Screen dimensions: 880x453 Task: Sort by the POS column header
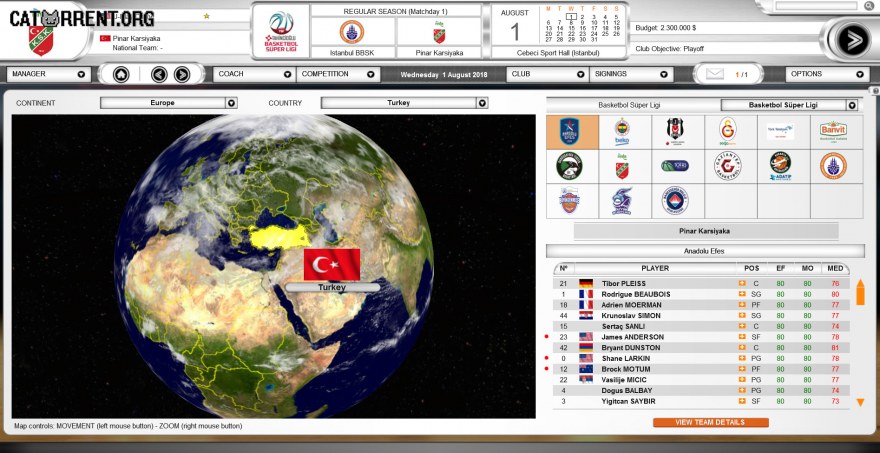pyautogui.click(x=751, y=268)
